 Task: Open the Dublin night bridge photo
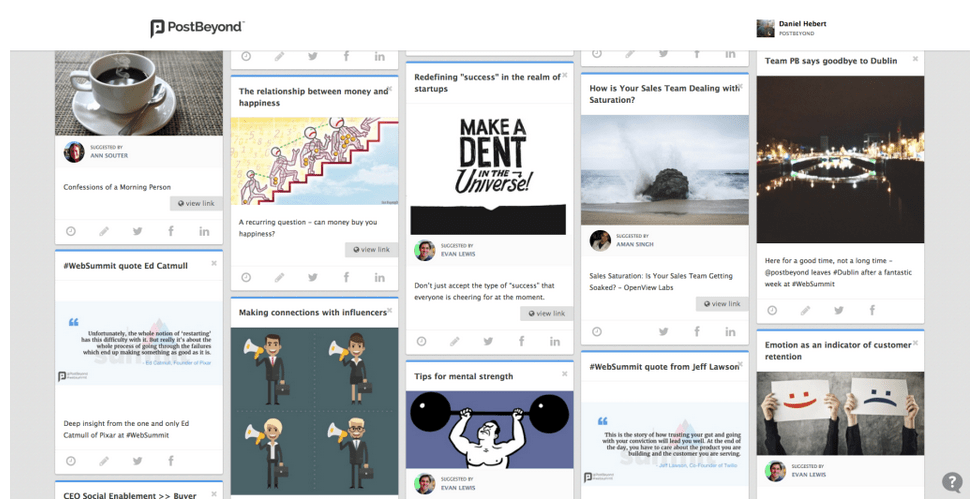[840, 160]
